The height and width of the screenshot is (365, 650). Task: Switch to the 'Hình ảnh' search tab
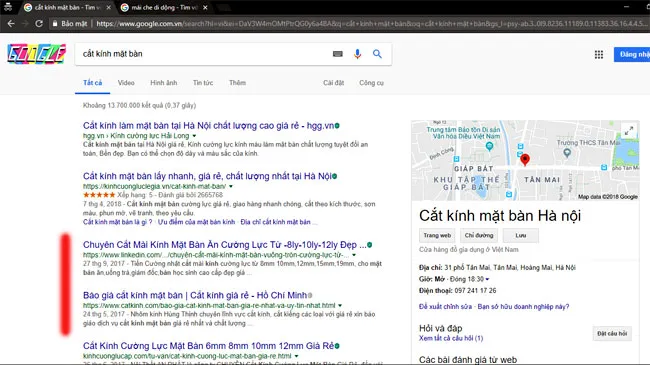[x=164, y=83]
